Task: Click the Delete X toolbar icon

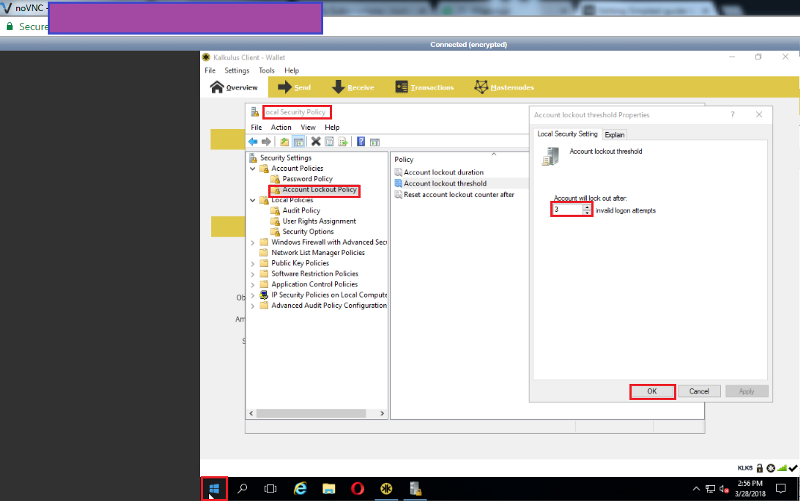Action: (316, 141)
